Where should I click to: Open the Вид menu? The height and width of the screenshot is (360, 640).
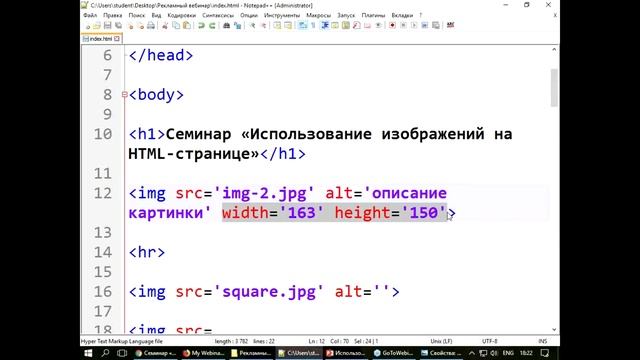pyautogui.click(x=156, y=15)
